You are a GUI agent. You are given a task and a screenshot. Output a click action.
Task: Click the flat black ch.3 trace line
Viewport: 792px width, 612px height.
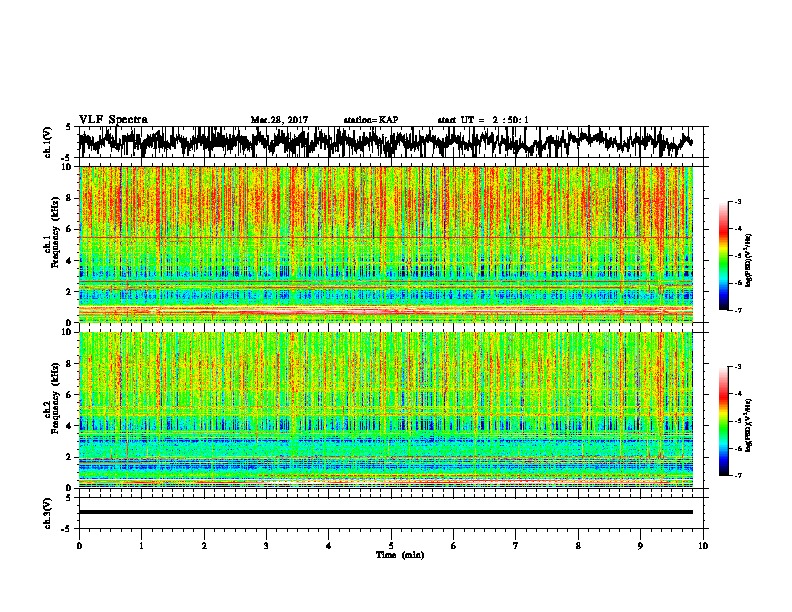pos(386,512)
